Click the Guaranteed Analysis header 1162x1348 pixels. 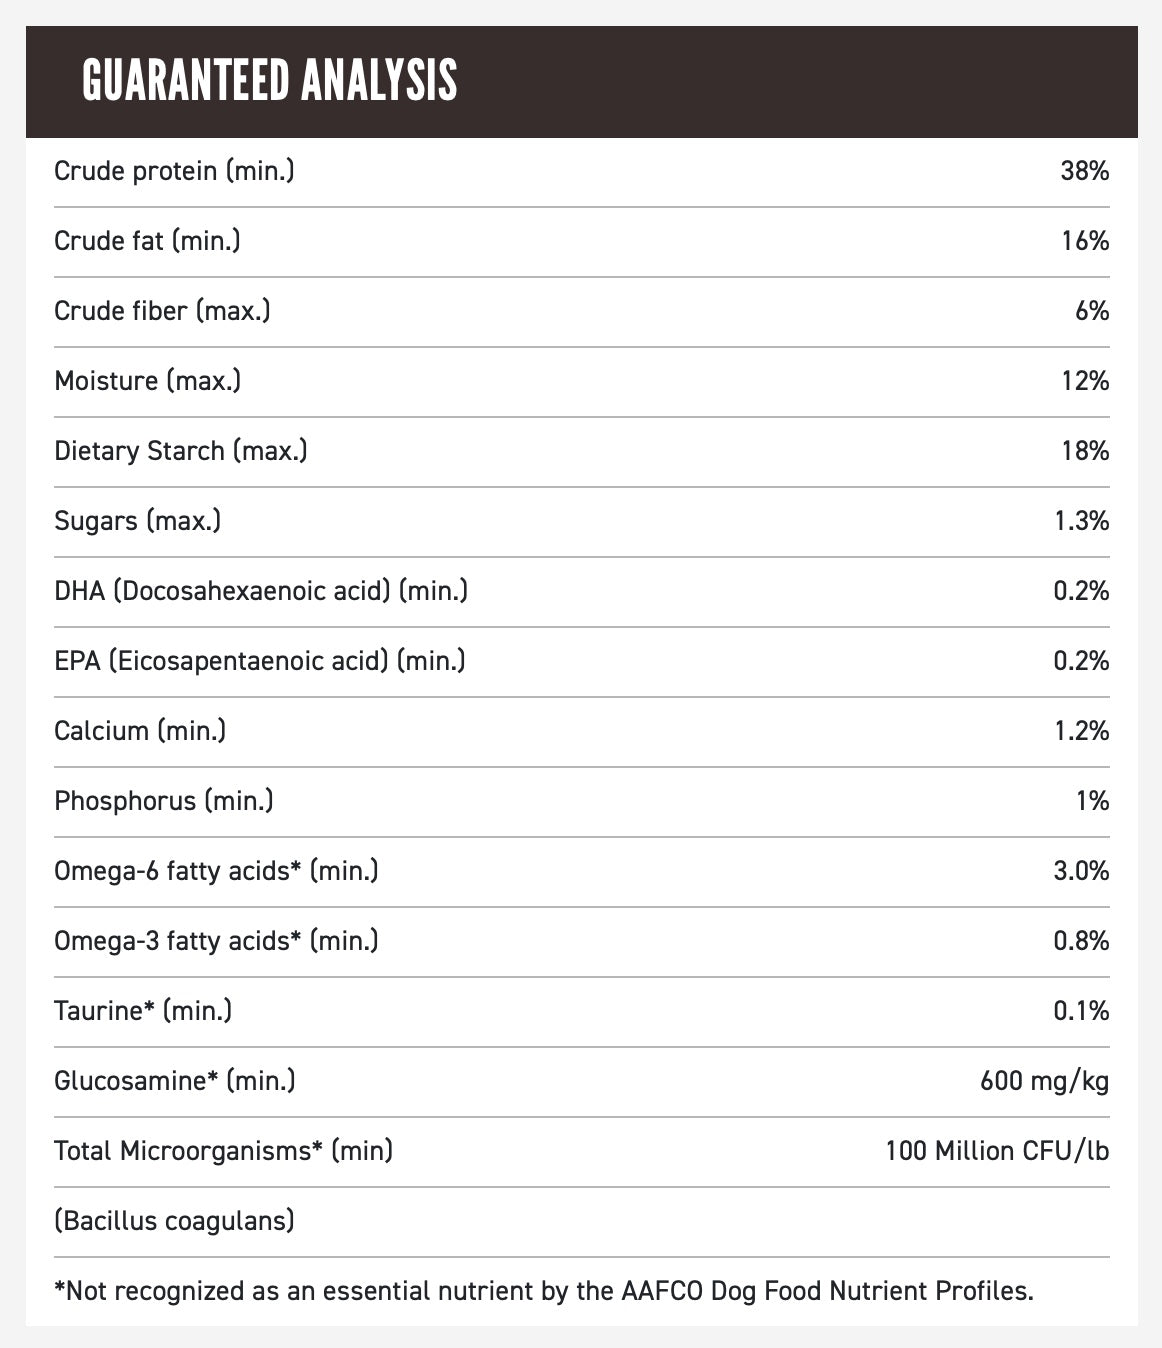tap(270, 81)
